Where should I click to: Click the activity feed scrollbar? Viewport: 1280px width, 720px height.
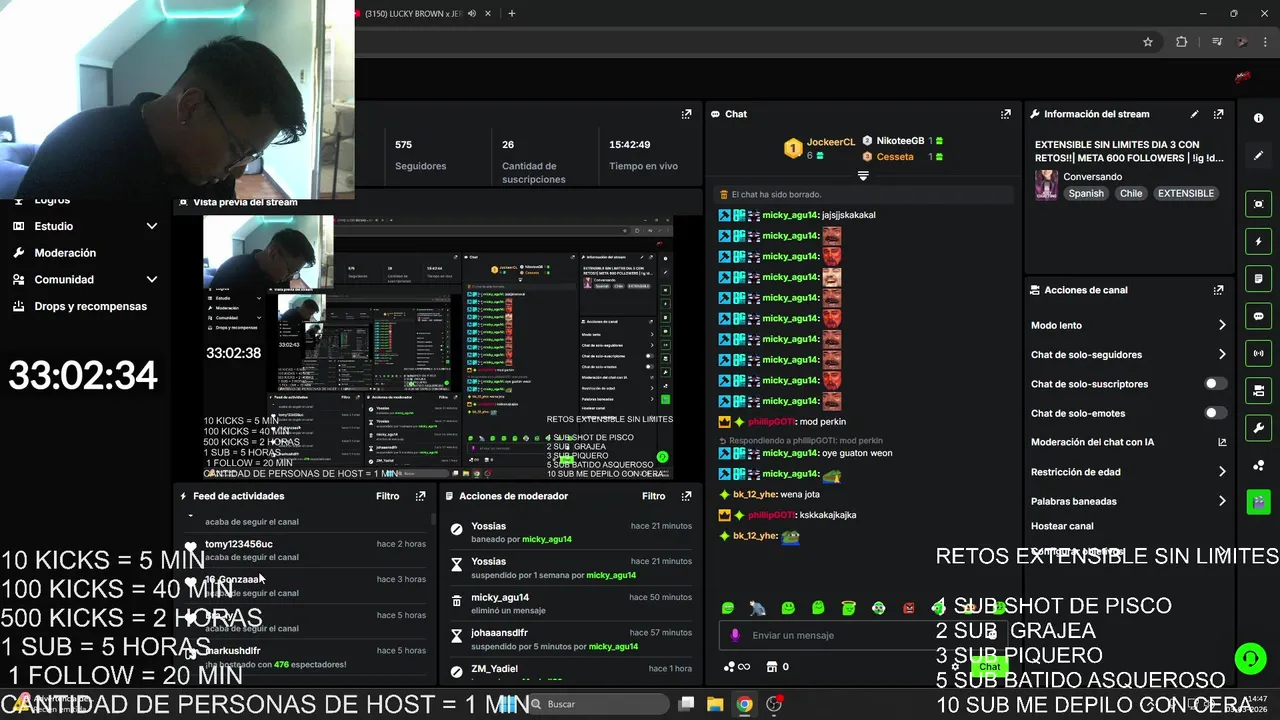433,519
